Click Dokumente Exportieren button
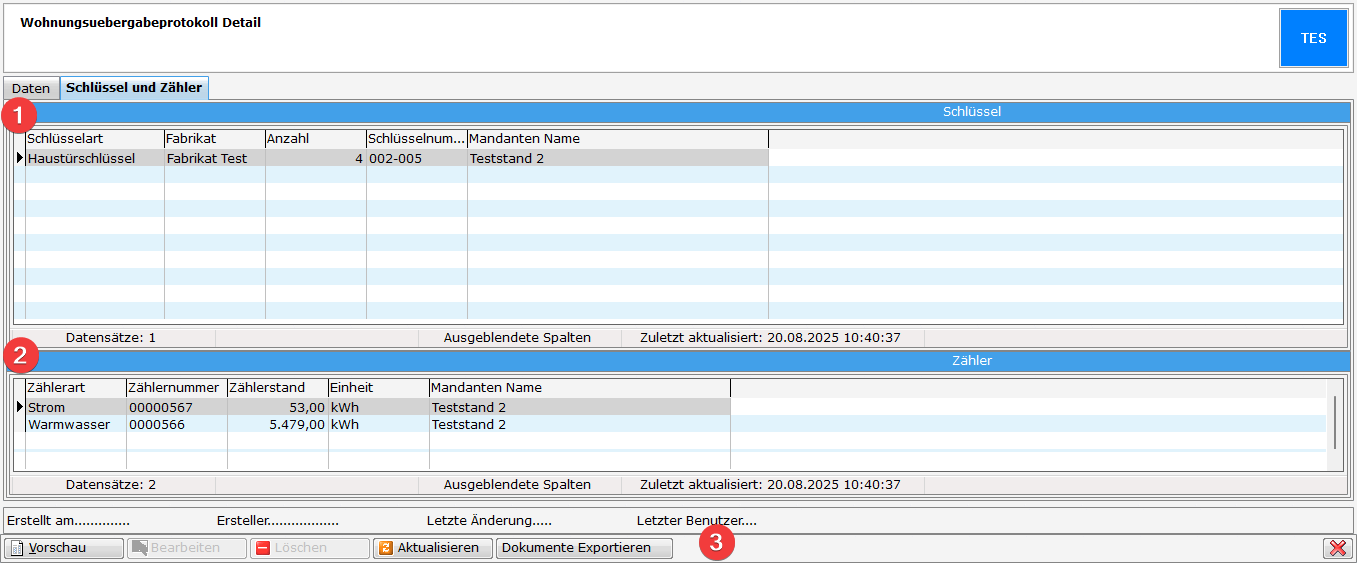 (584, 548)
